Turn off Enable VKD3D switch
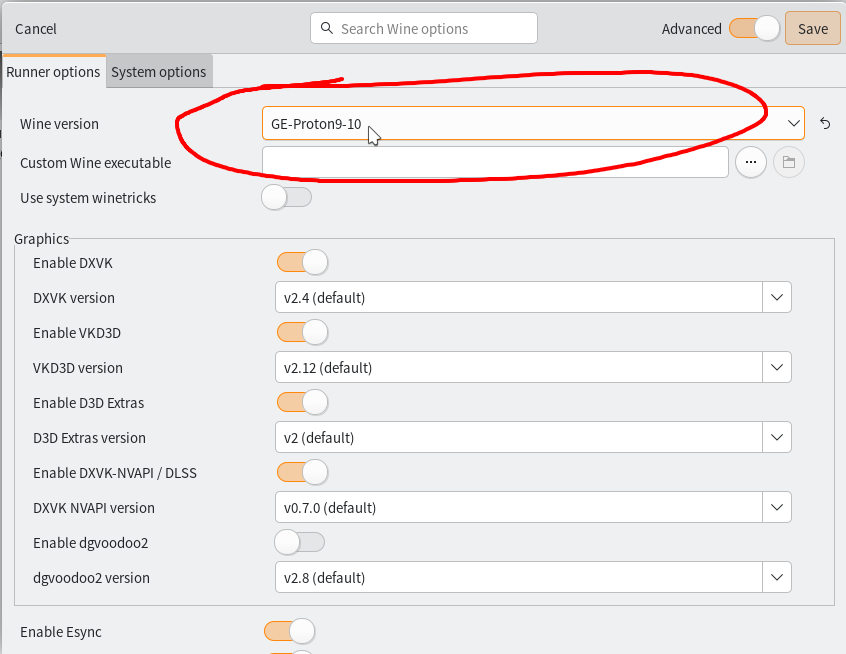Screen dimensions: 846x654 coord(302,333)
